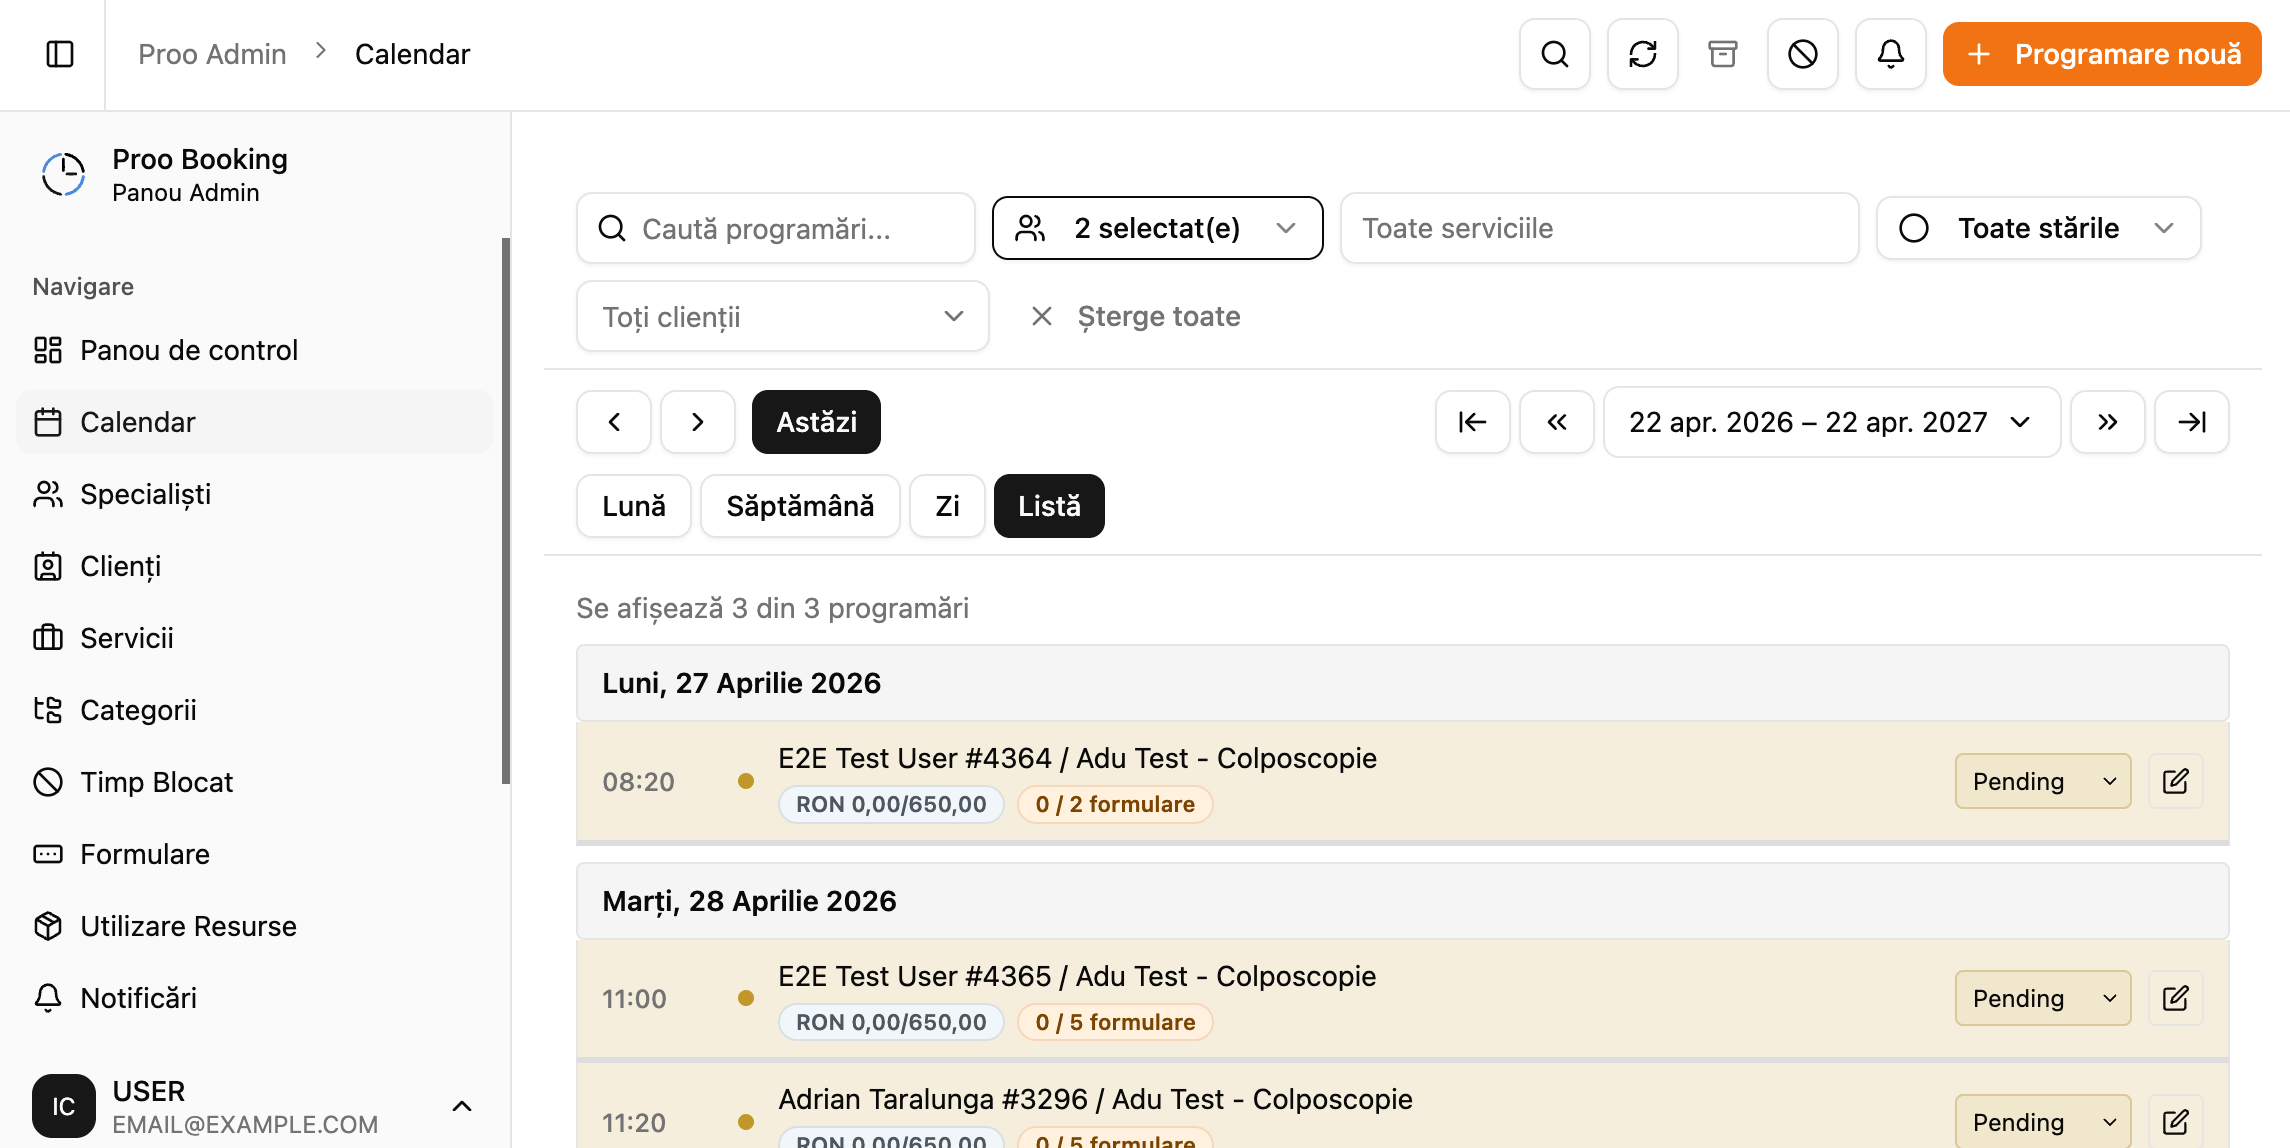Edit the 08:20 appointment via pencil icon

coord(2175,781)
